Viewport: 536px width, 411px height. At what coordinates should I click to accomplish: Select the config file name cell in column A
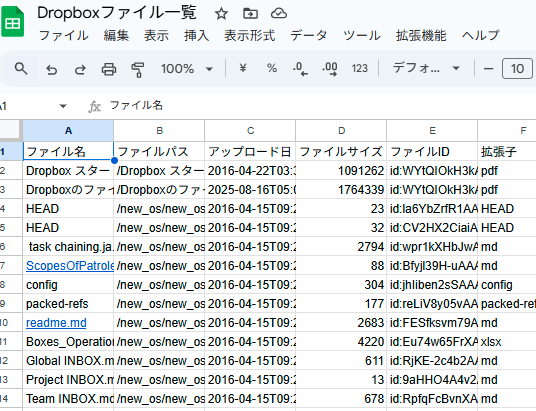pyautogui.click(x=68, y=285)
